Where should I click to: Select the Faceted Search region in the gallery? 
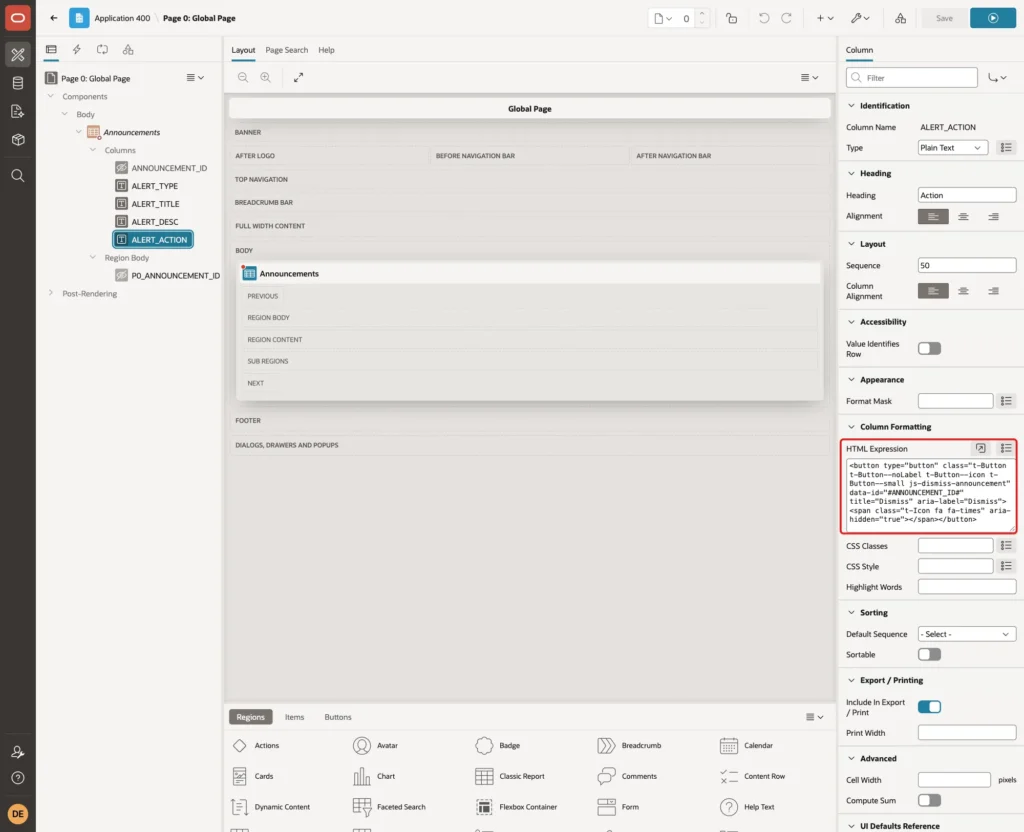point(389,807)
